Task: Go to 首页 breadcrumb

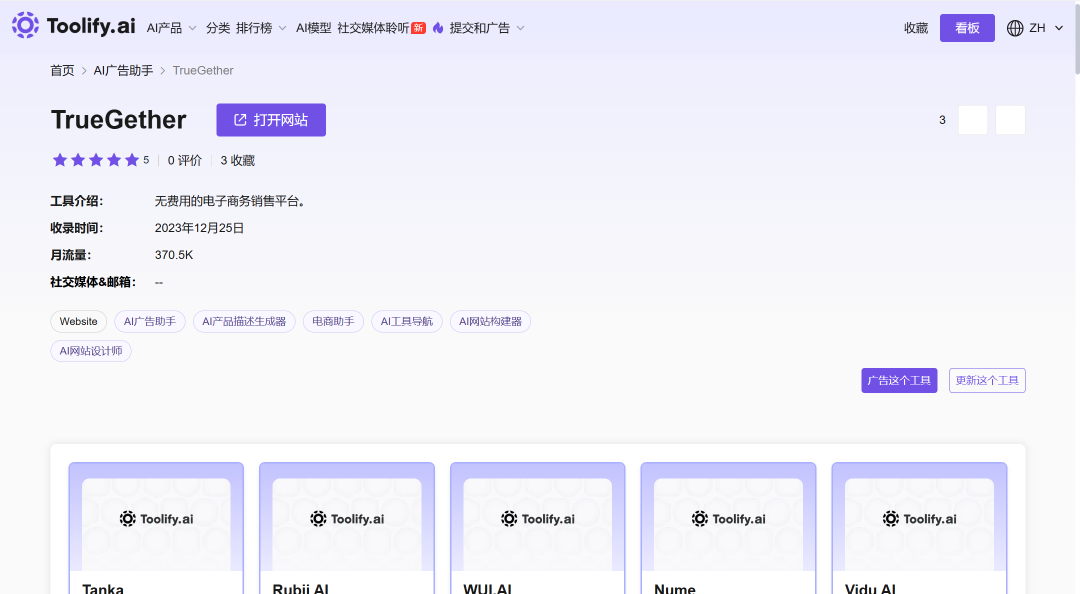Action: (x=62, y=70)
